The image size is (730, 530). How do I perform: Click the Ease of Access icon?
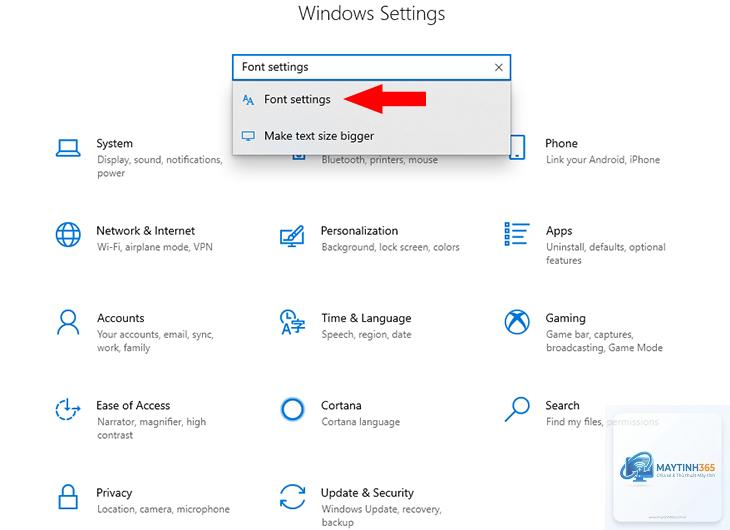coord(68,409)
